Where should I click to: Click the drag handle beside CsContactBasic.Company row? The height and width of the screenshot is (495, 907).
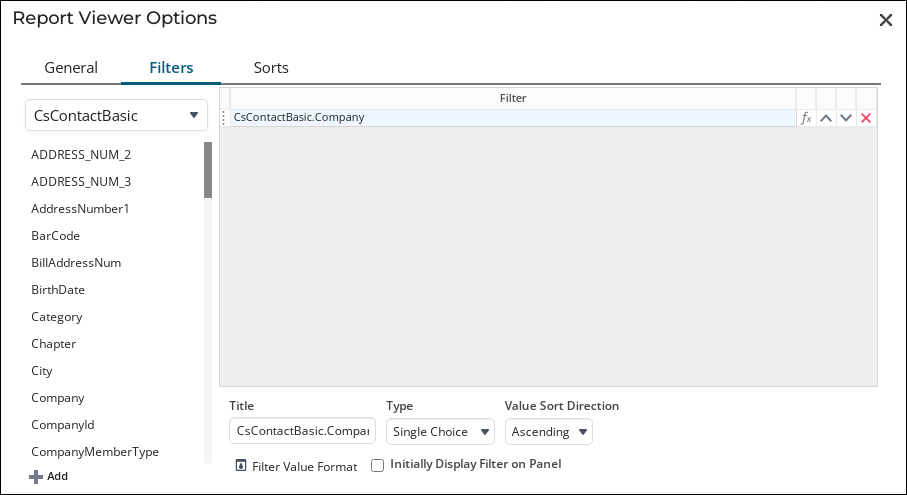point(224,118)
